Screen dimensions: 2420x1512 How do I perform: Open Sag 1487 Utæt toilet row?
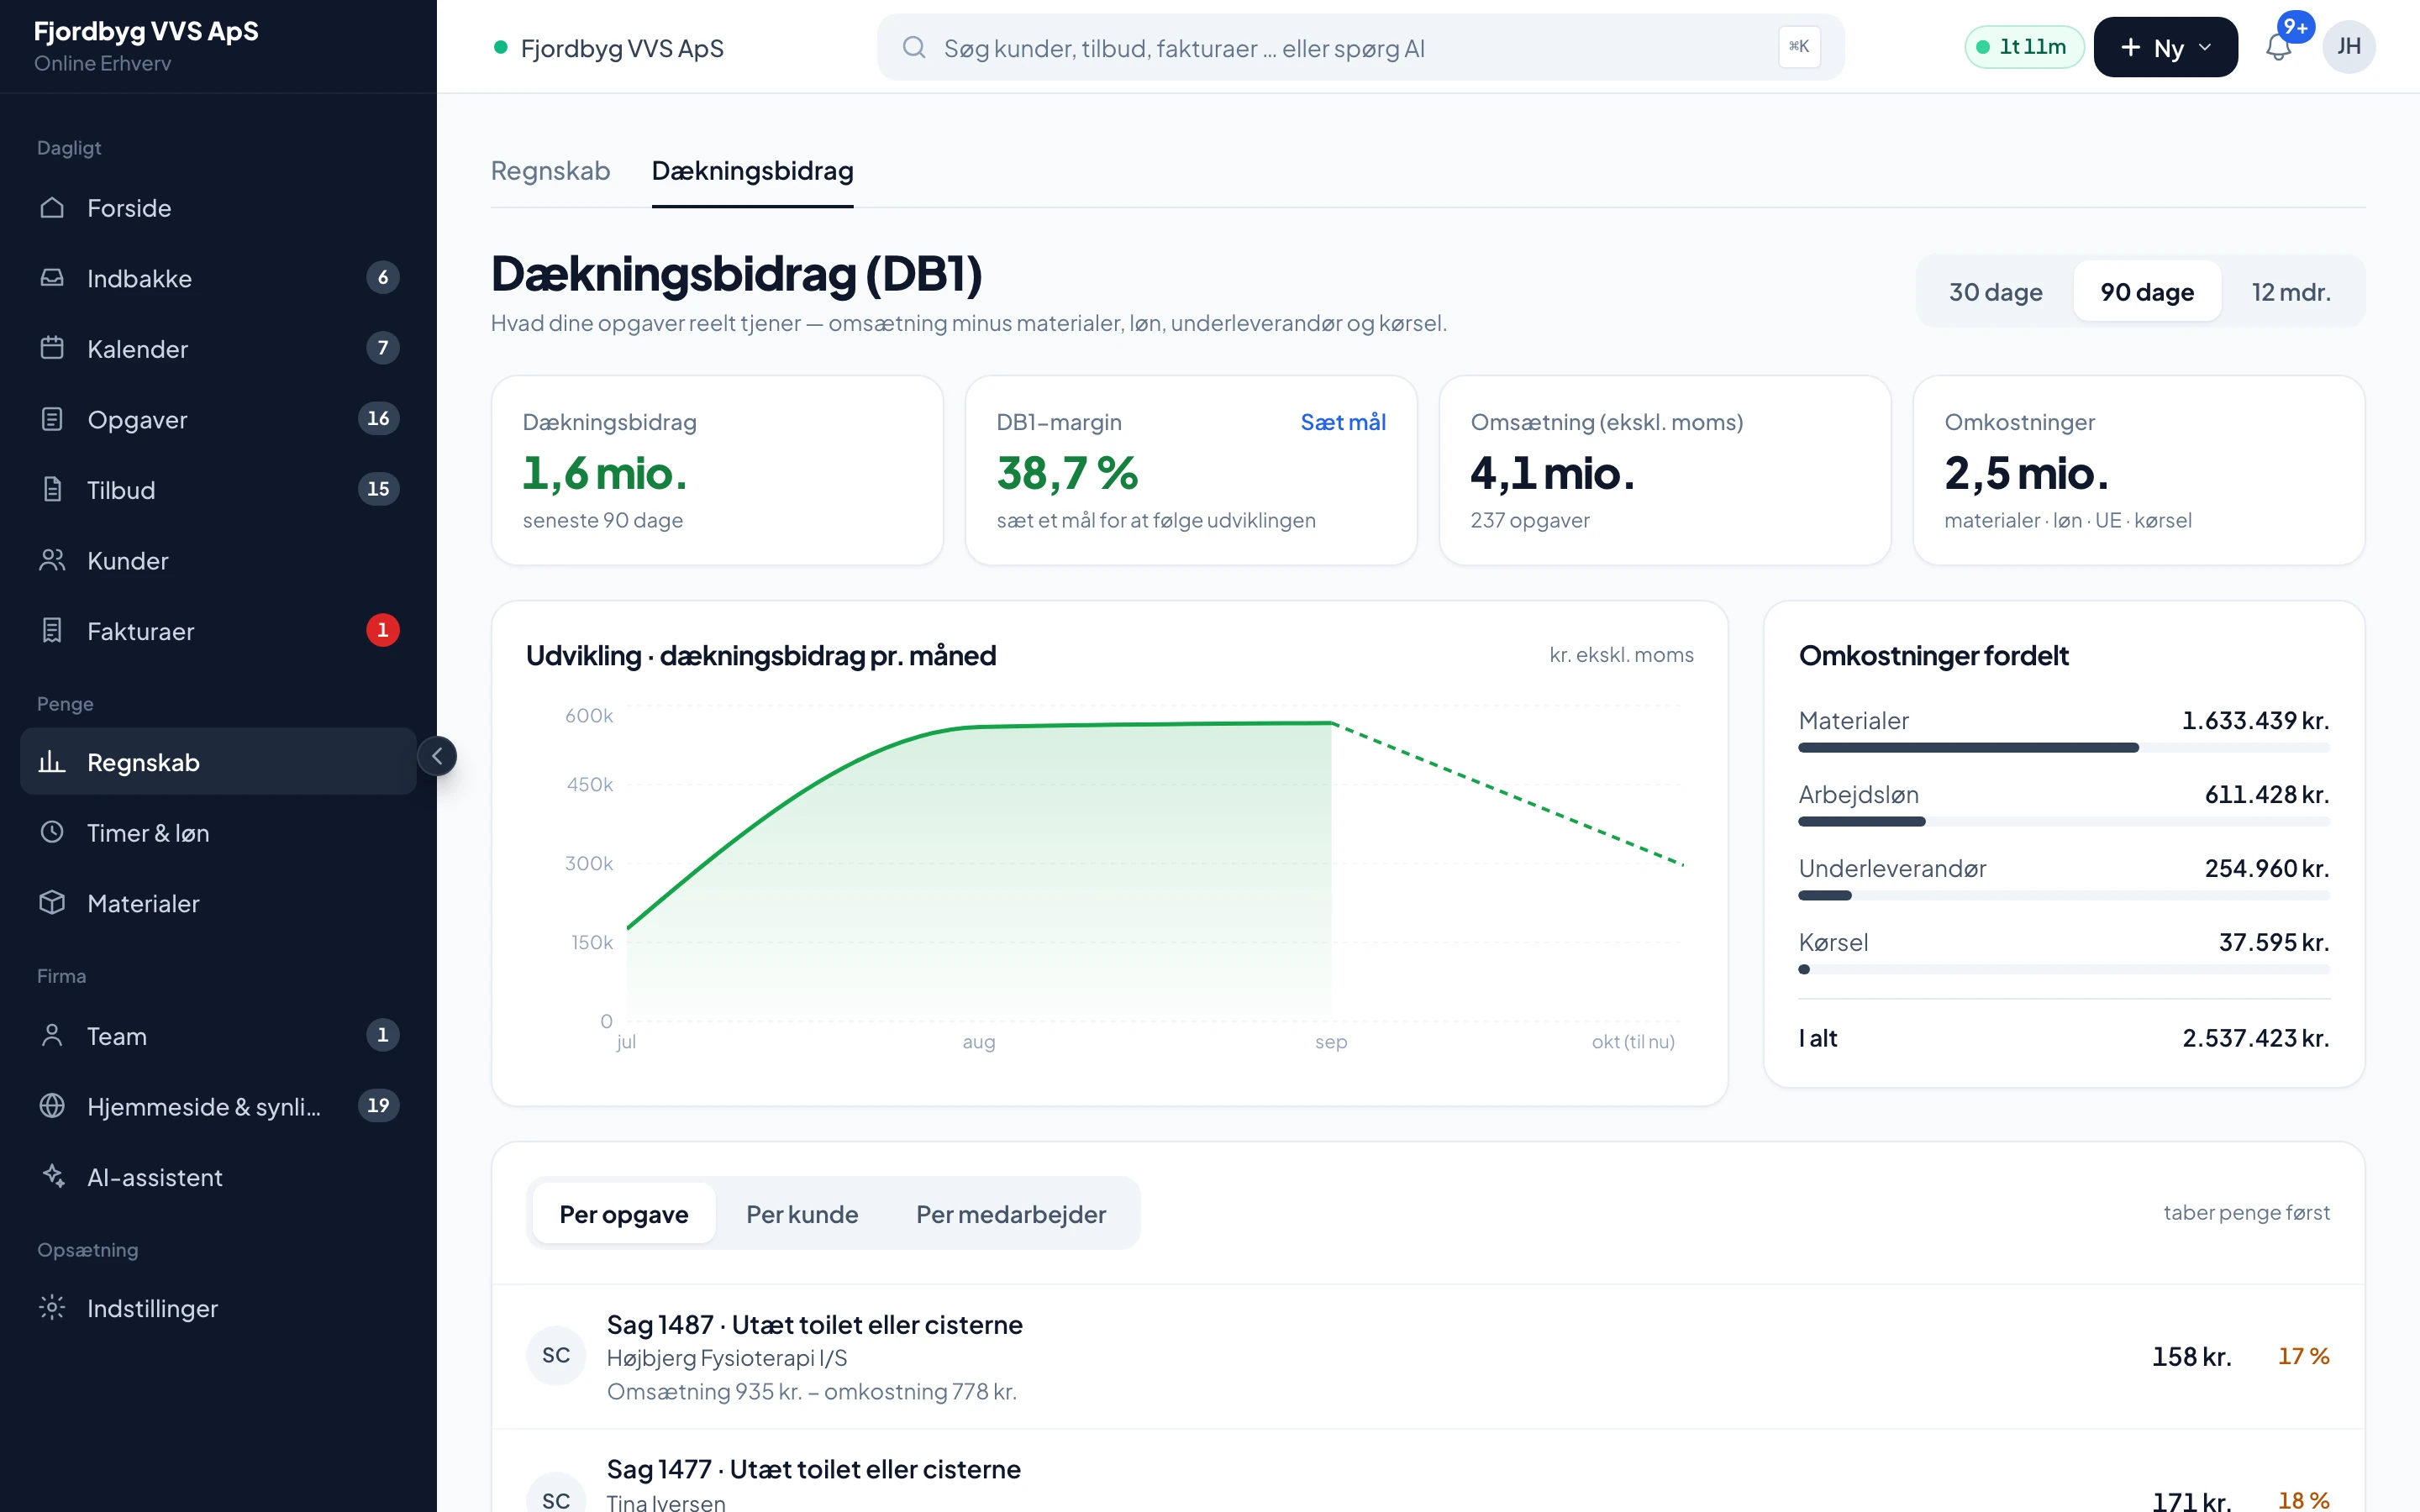pos(1428,1356)
